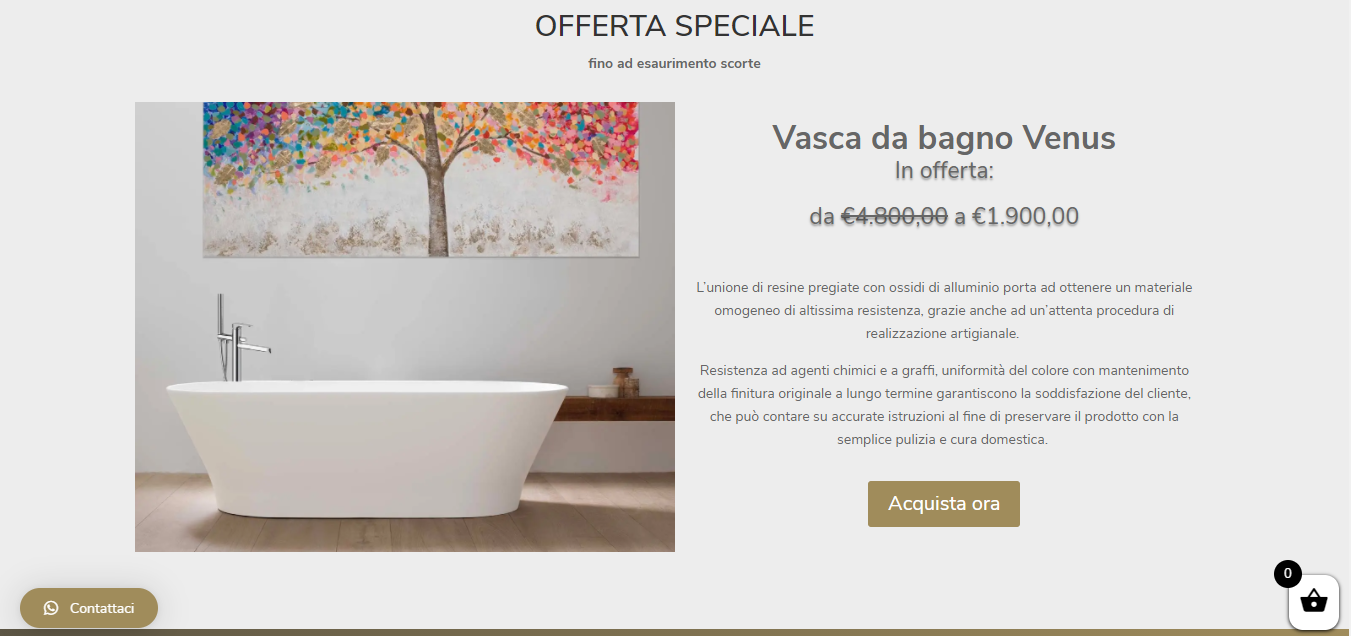Click the paragraph about Resistenza ad agenti chimici
Screen dimensions: 1351x636
pos(944,405)
